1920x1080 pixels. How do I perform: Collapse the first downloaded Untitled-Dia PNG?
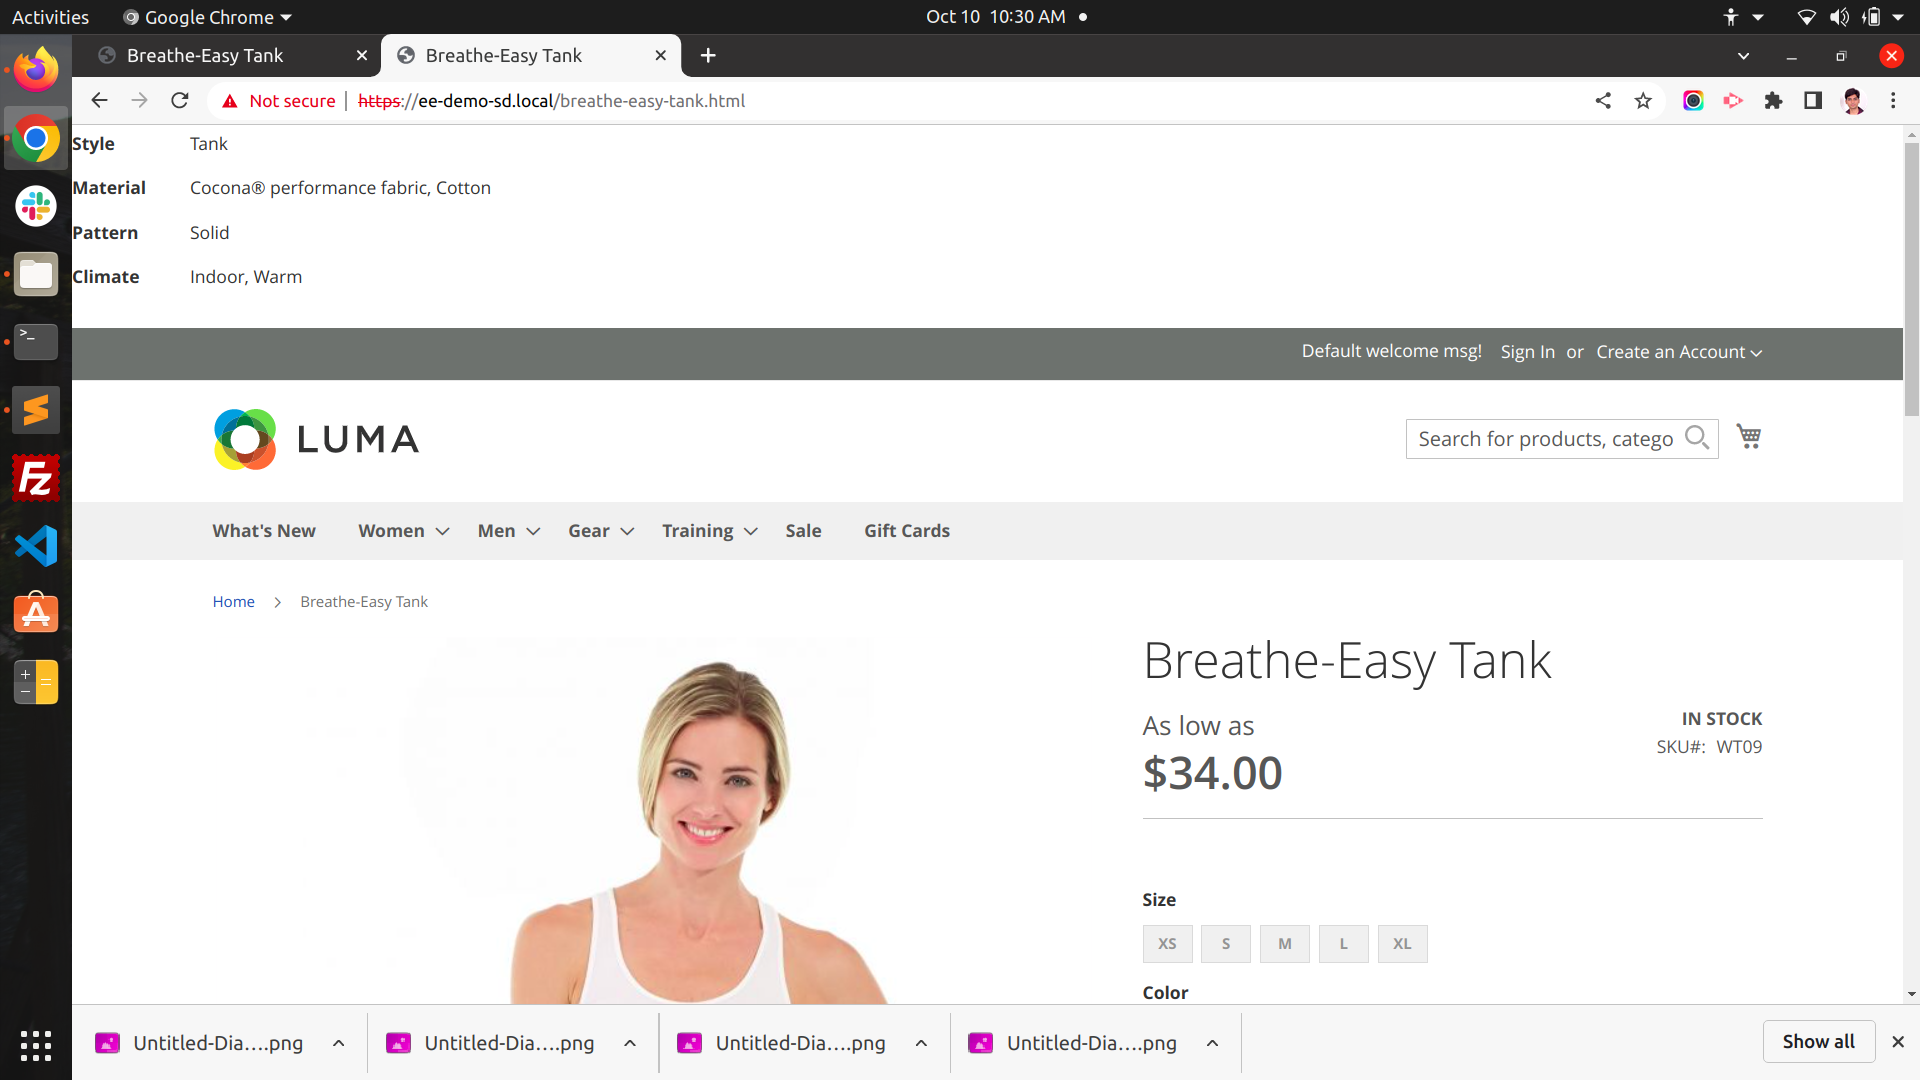pos(338,1042)
